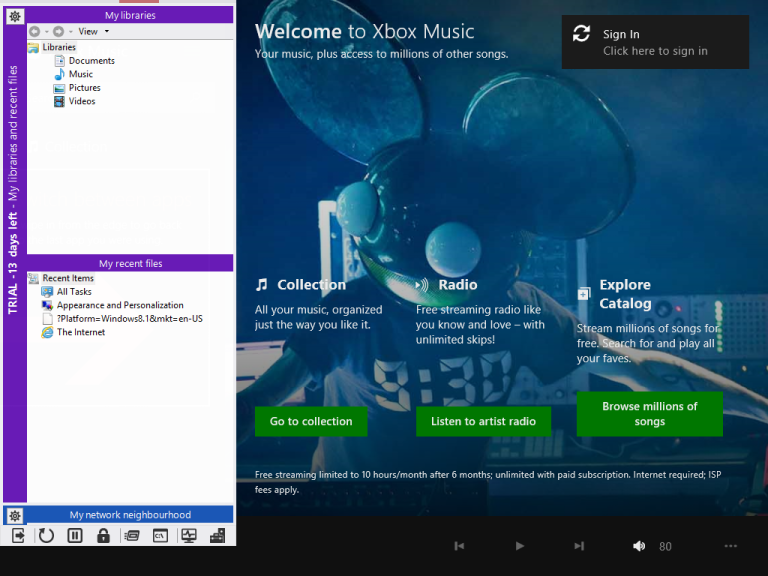Click the Explore Catalog heading

tap(625, 294)
